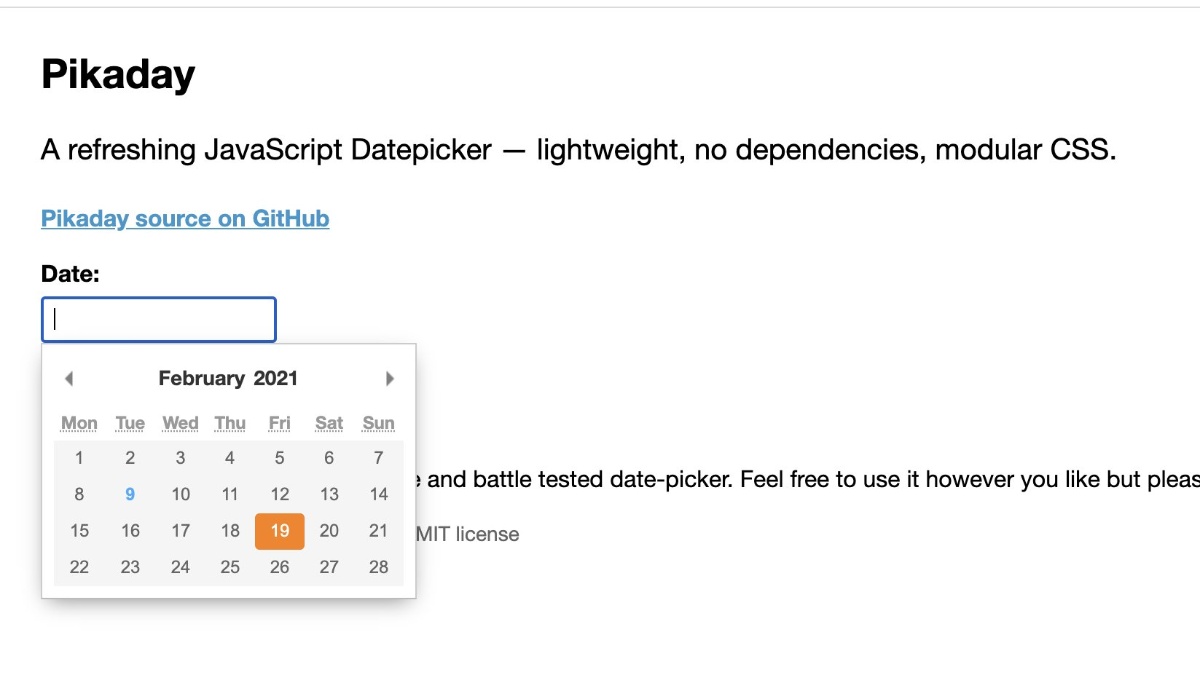Select February 21 in the calendar
Viewport: 1200px width, 675px height.
point(379,531)
